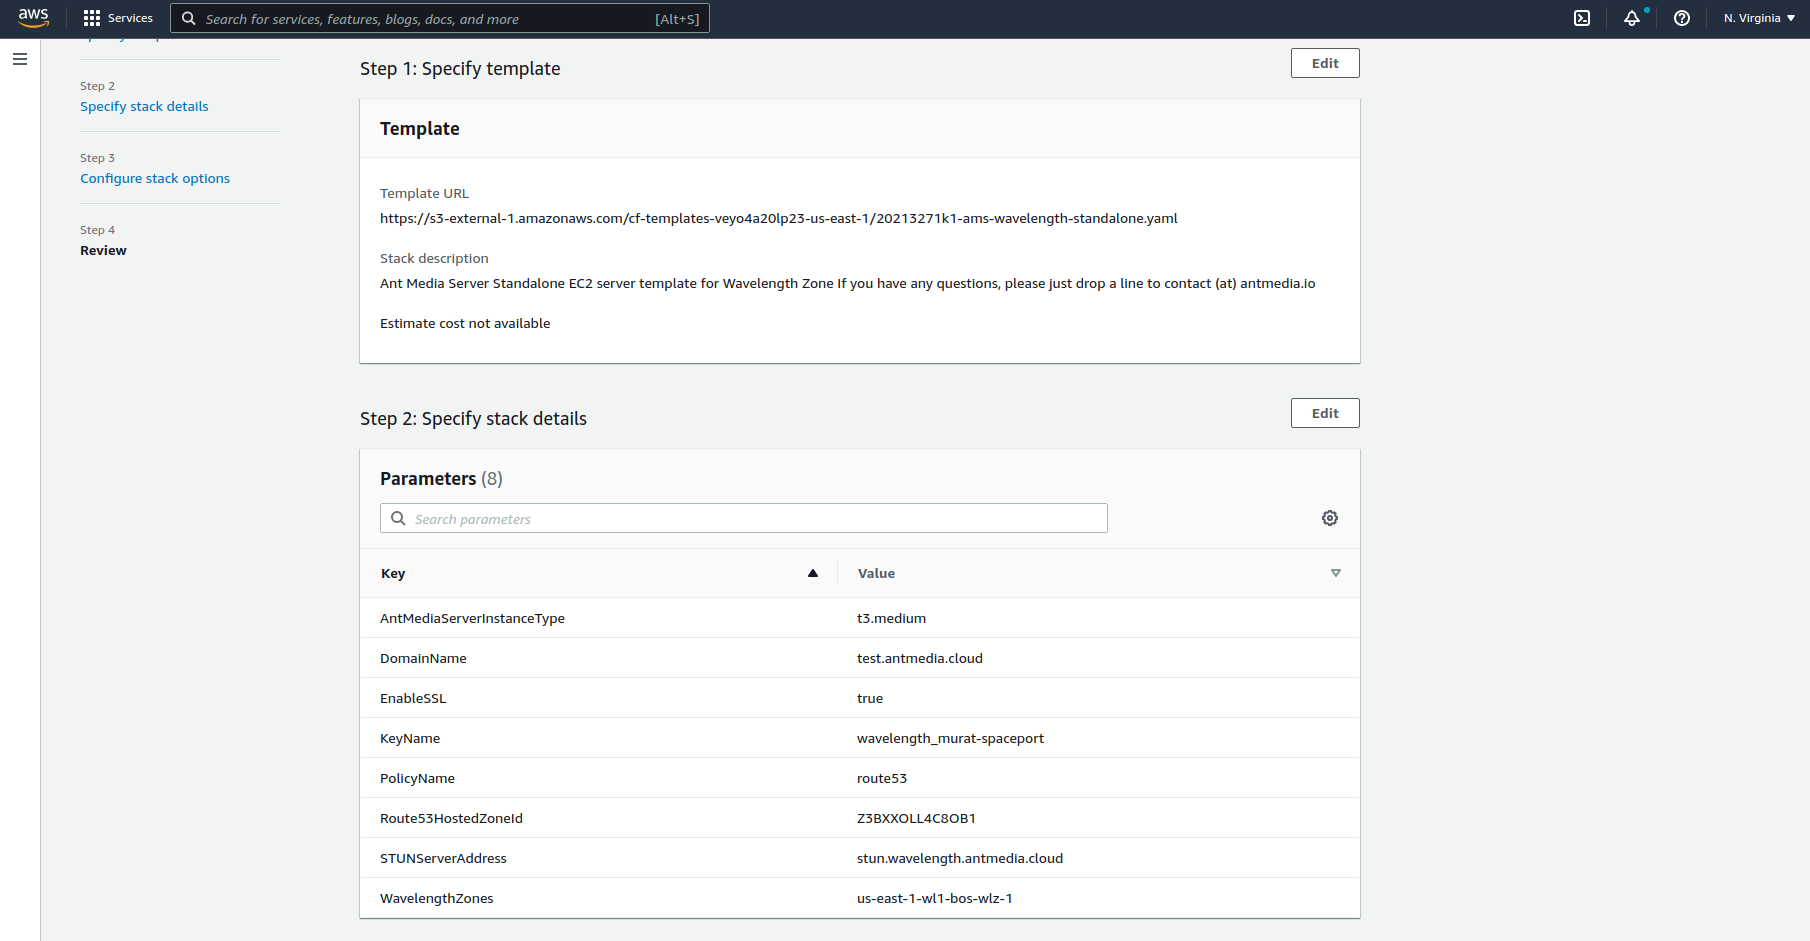Open the parameters table settings gear
This screenshot has height=941, width=1810.
1330,518
